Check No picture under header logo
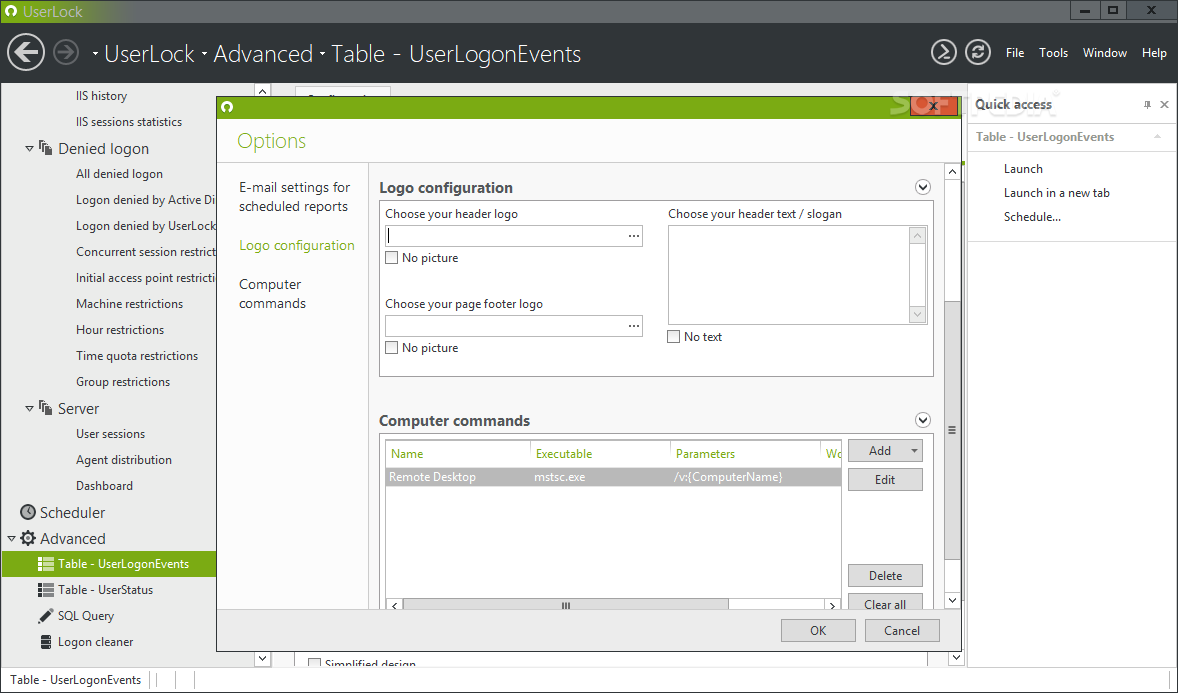The image size is (1178, 693). point(391,258)
